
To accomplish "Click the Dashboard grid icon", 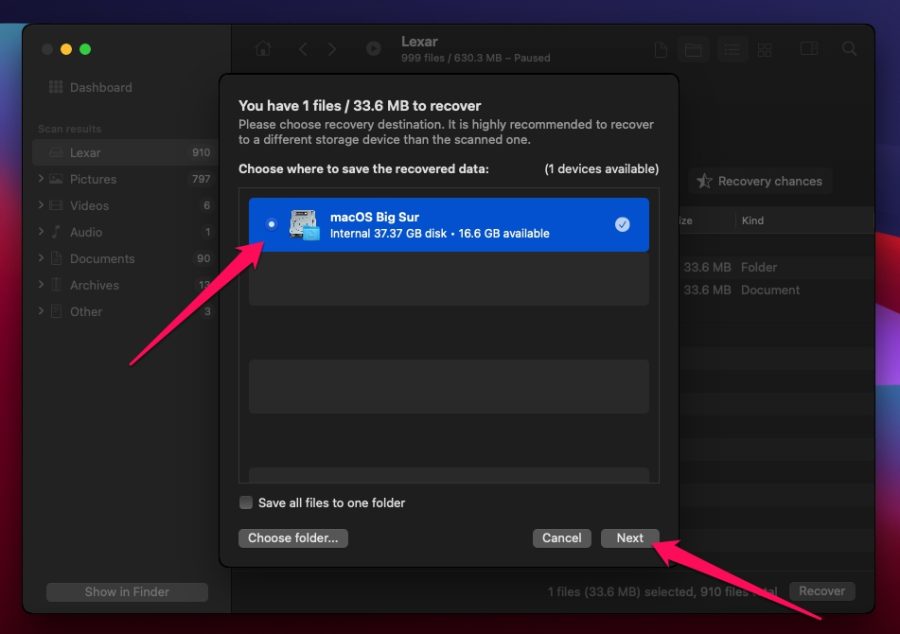I will click(56, 87).
